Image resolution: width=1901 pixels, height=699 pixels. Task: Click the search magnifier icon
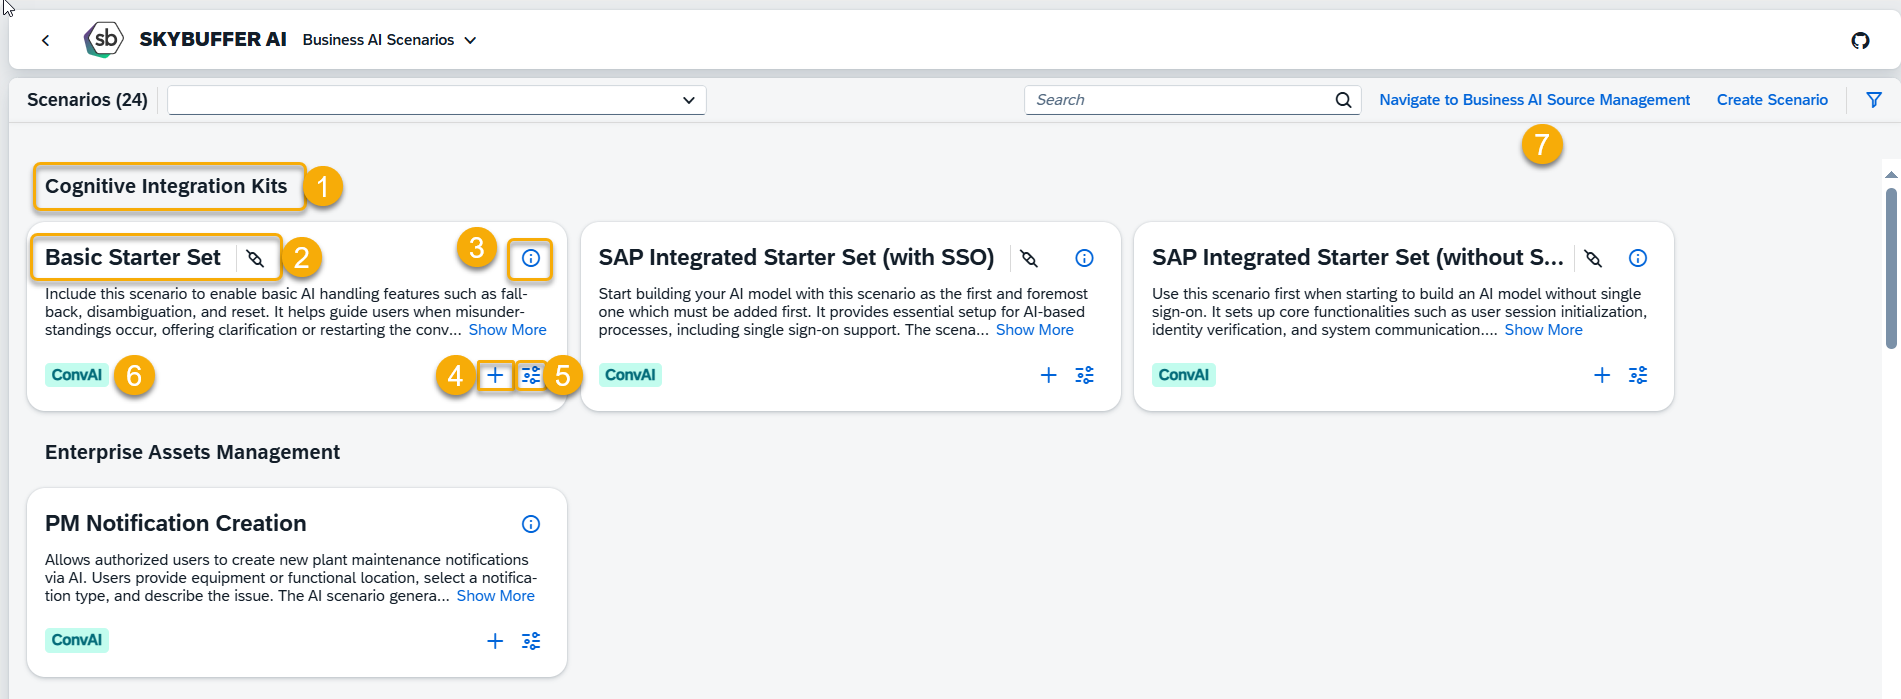pyautogui.click(x=1343, y=100)
